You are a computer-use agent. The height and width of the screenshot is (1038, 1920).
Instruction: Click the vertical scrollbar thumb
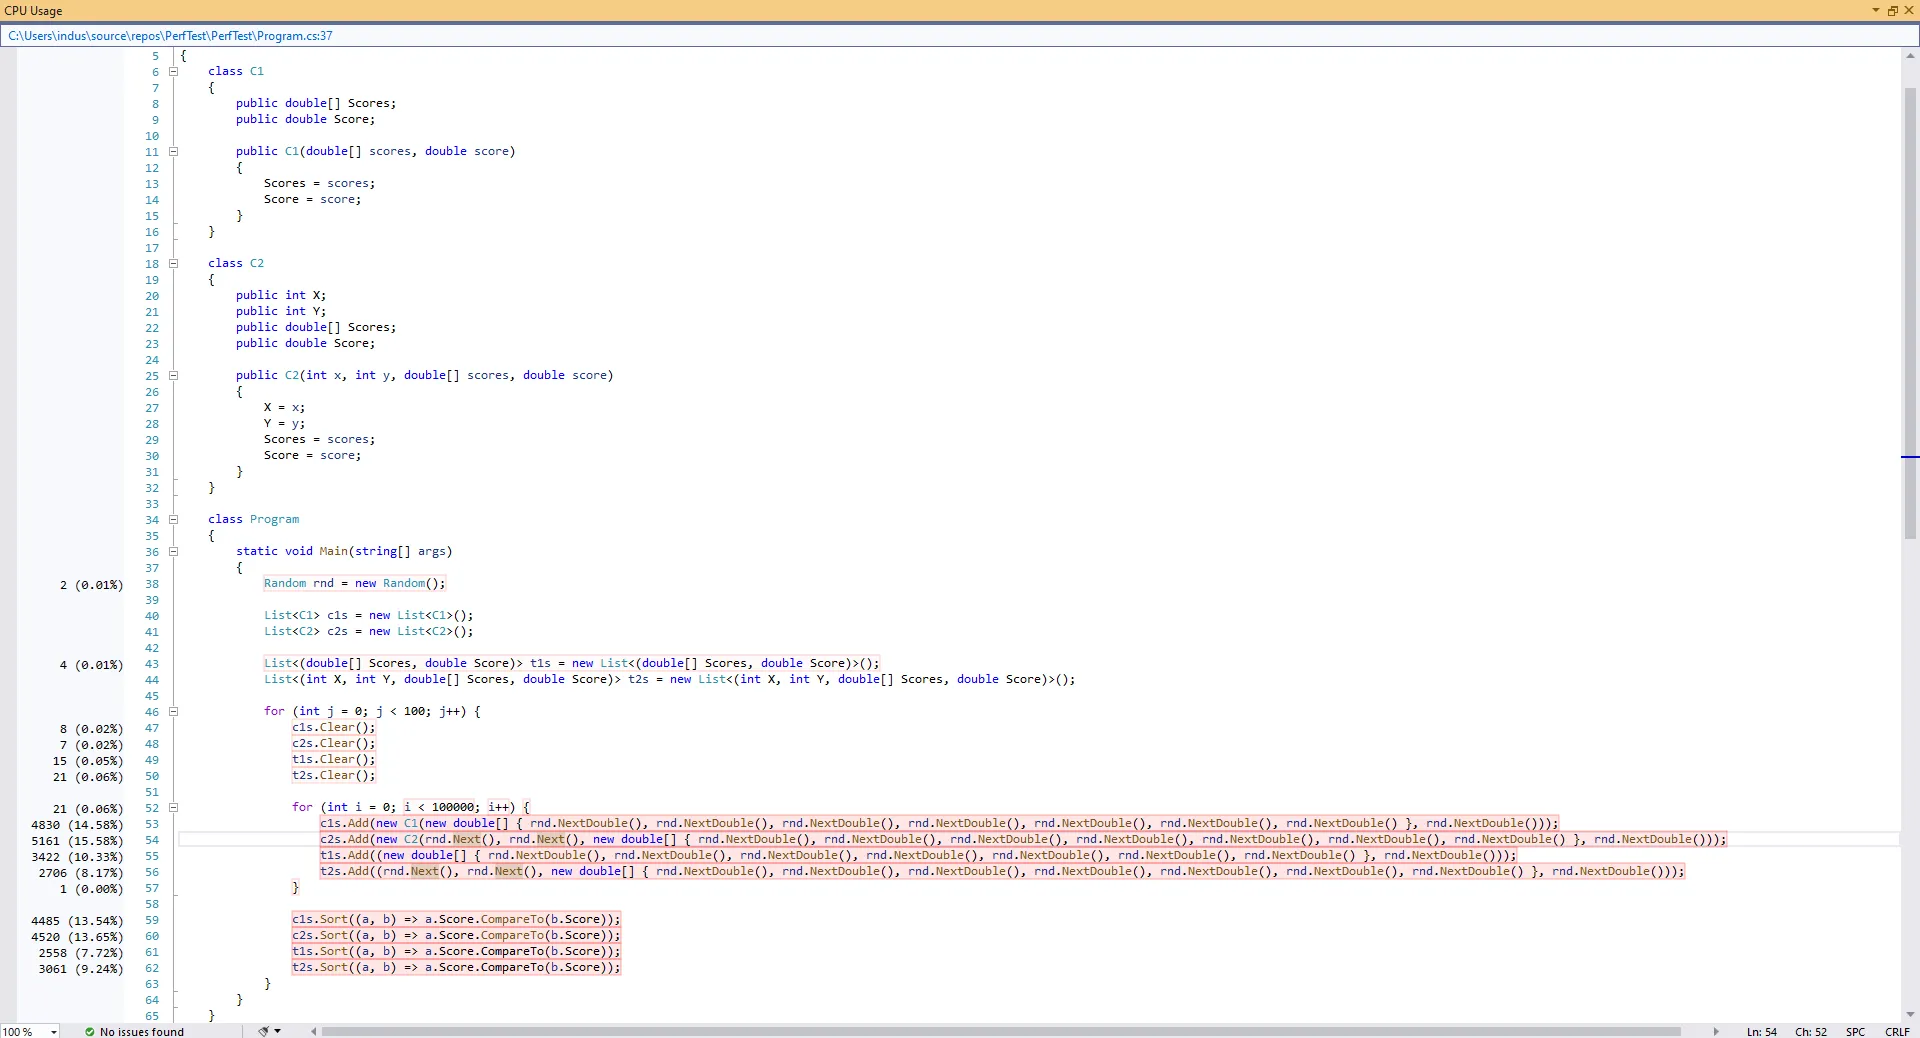click(1910, 313)
